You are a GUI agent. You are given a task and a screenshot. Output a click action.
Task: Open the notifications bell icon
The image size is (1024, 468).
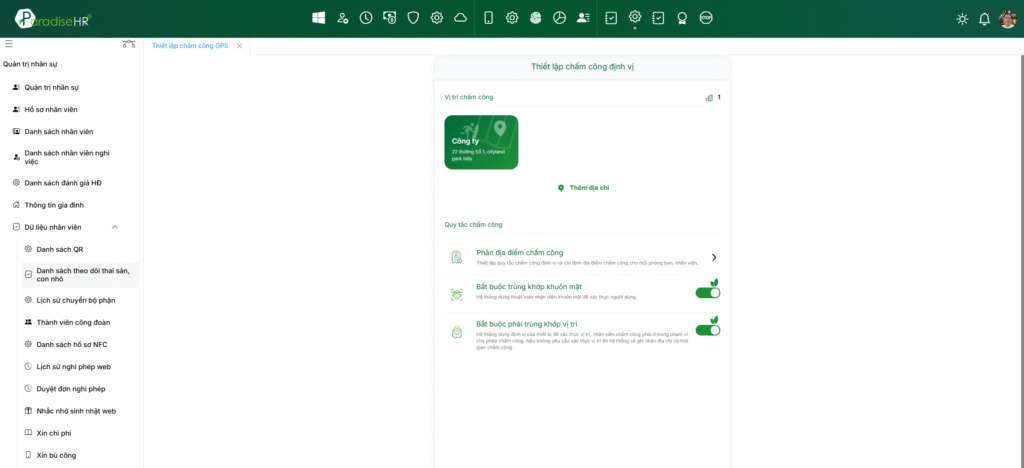(x=984, y=20)
